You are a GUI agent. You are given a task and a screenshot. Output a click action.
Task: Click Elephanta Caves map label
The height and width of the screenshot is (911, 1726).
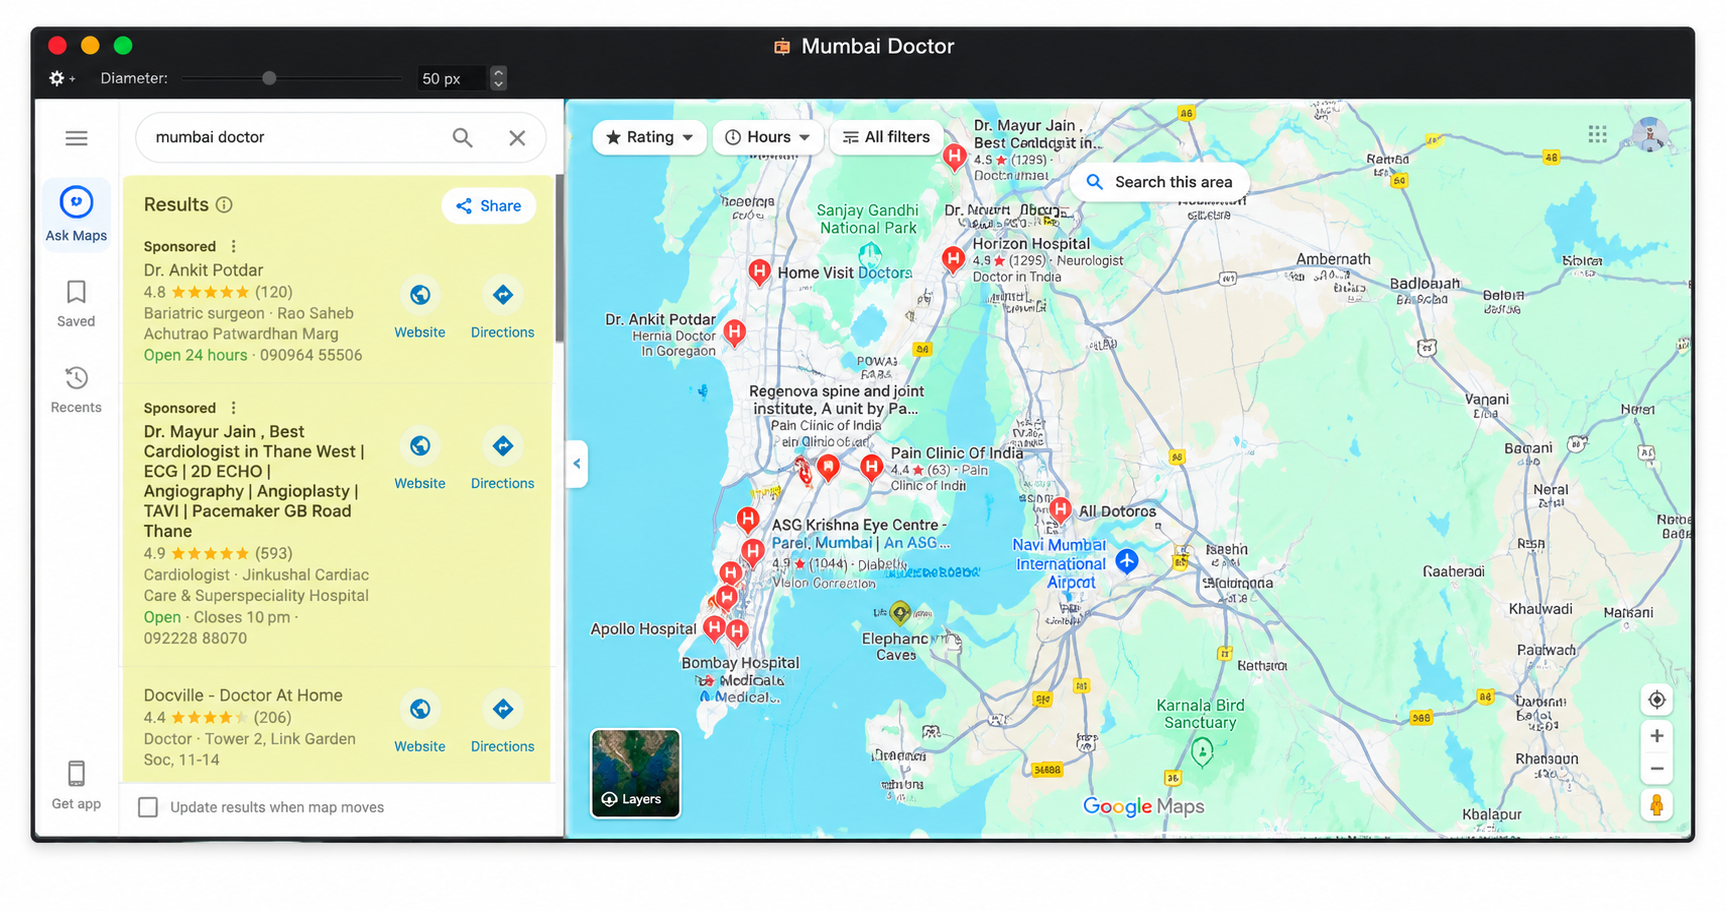pos(895,646)
